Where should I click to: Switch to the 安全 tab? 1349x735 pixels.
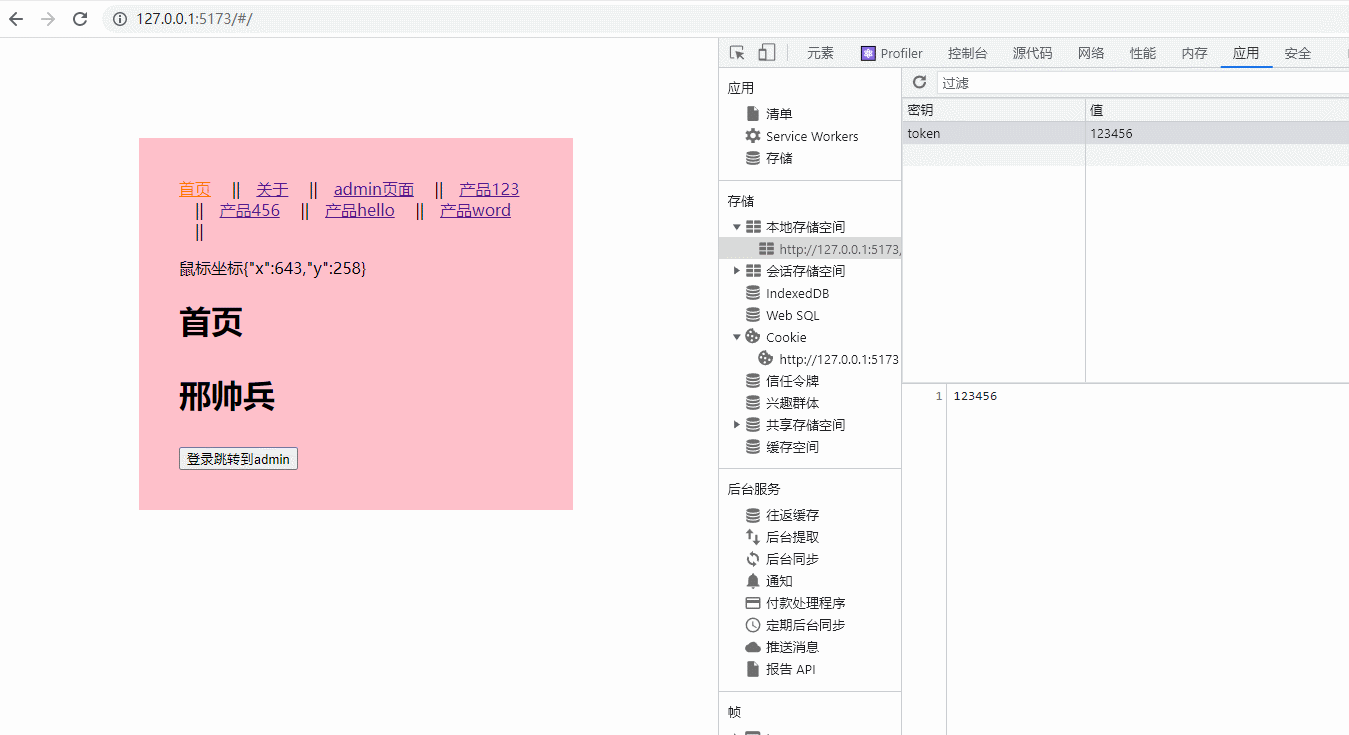(1298, 54)
